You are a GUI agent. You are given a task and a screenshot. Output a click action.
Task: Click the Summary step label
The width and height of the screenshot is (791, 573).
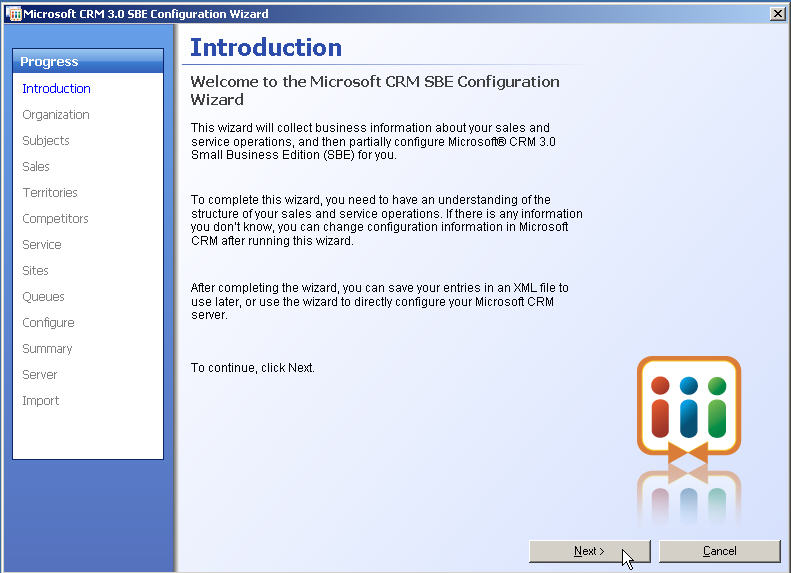(x=47, y=349)
